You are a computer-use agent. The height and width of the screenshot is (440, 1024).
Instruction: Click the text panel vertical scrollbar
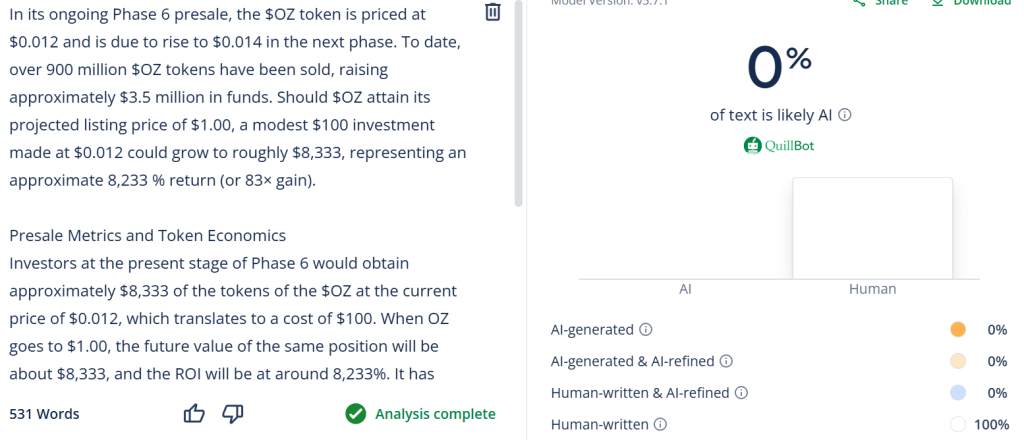pos(518,100)
